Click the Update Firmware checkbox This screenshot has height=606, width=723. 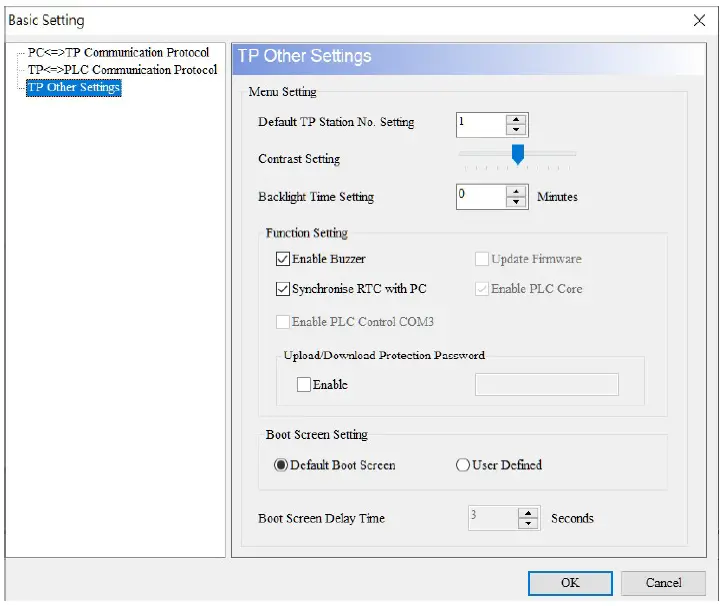coord(482,259)
